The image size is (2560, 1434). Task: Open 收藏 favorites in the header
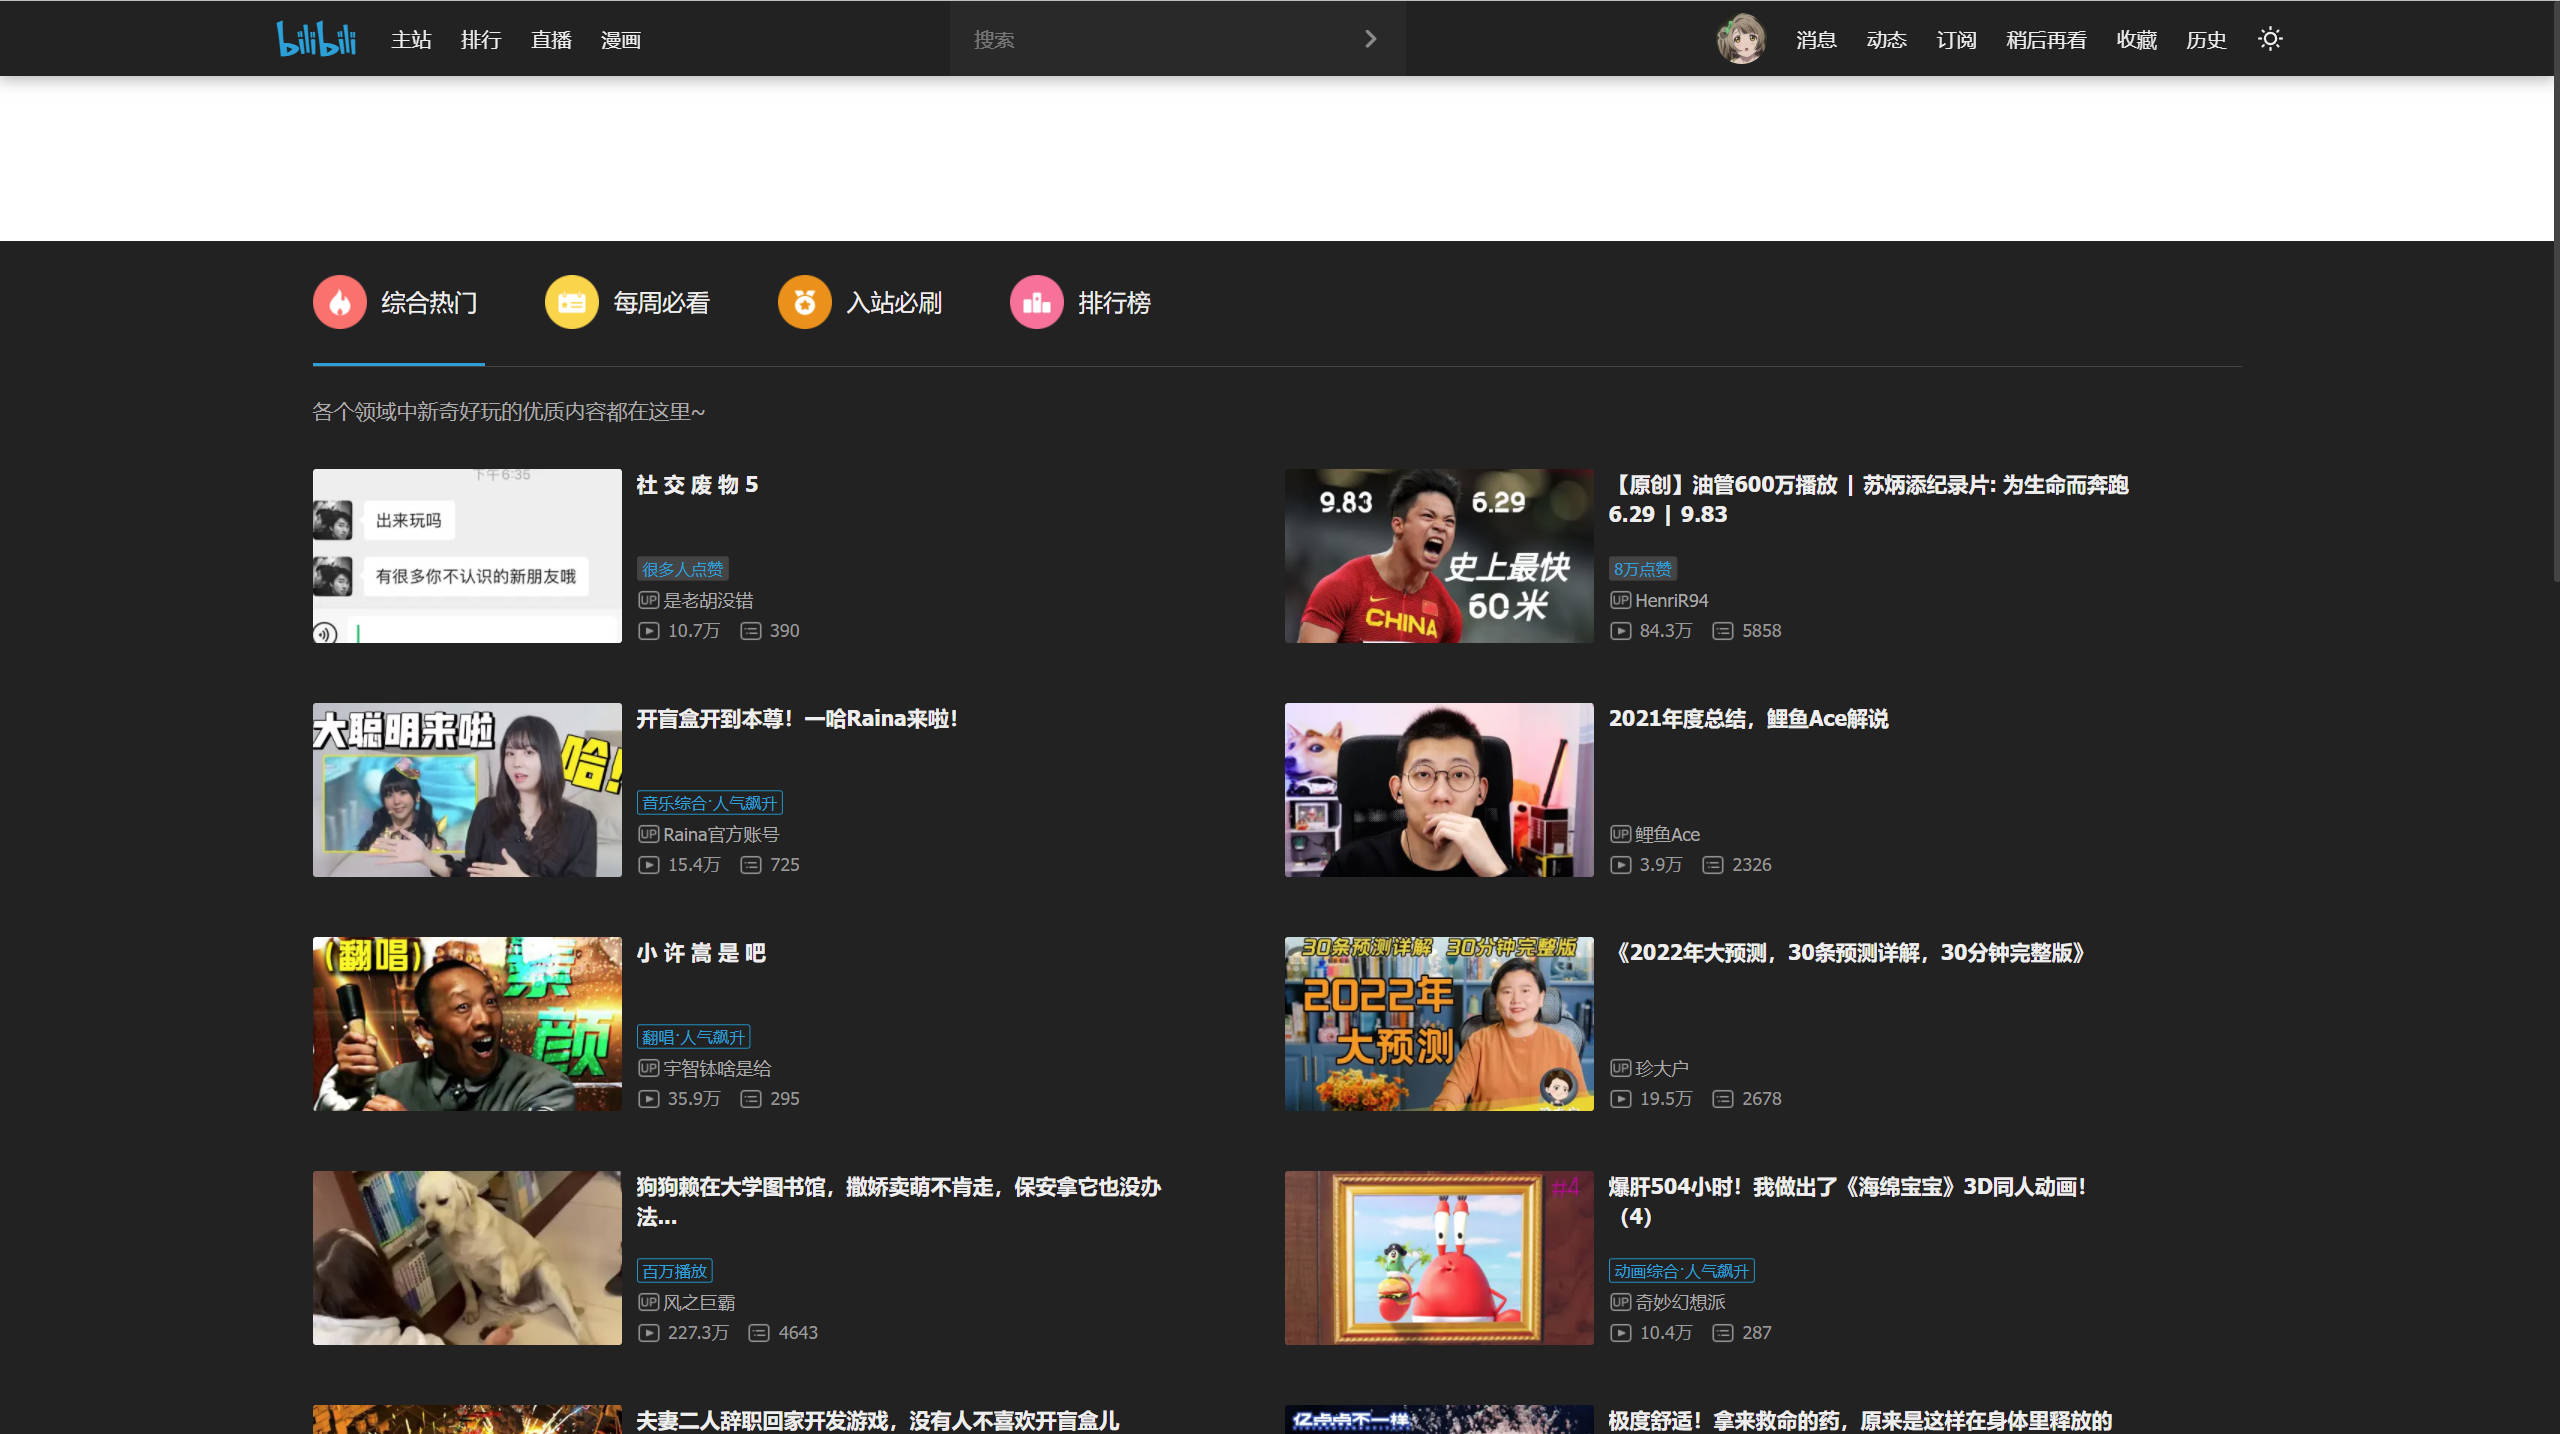pyautogui.click(x=2136, y=40)
